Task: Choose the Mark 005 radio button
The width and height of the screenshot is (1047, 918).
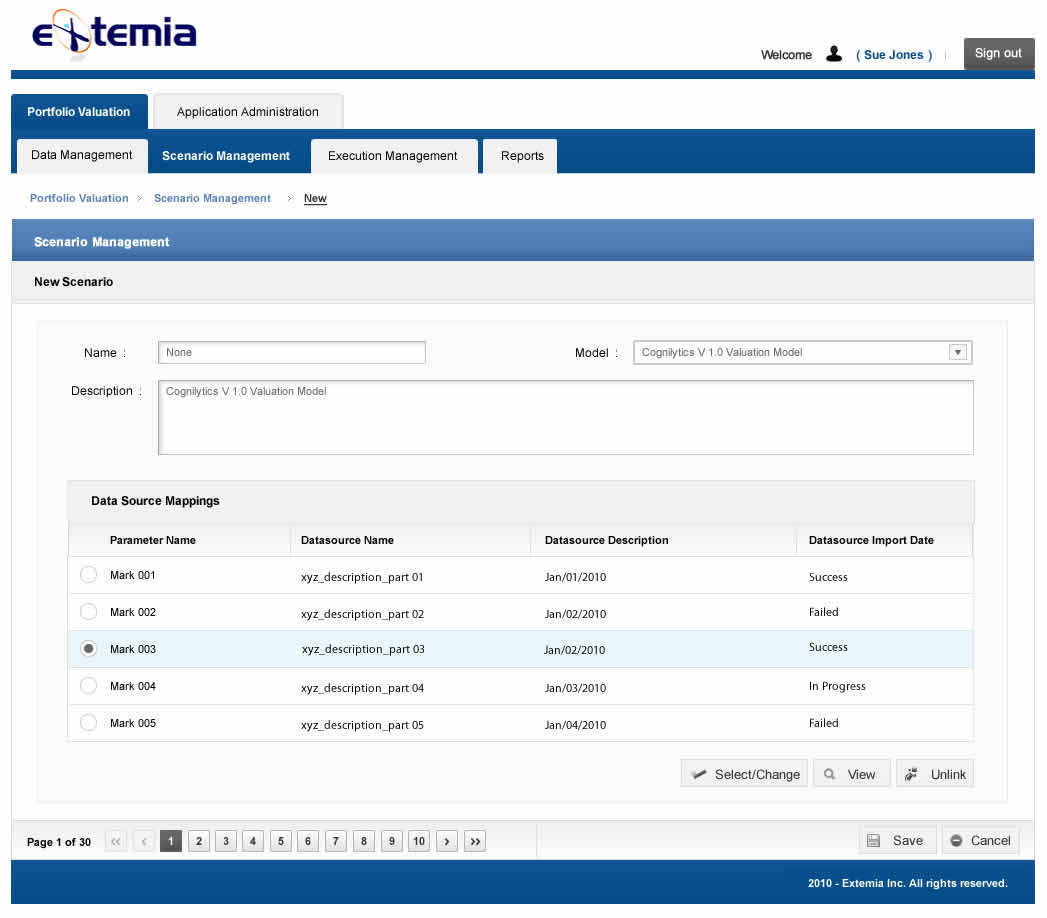Action: tap(88, 722)
